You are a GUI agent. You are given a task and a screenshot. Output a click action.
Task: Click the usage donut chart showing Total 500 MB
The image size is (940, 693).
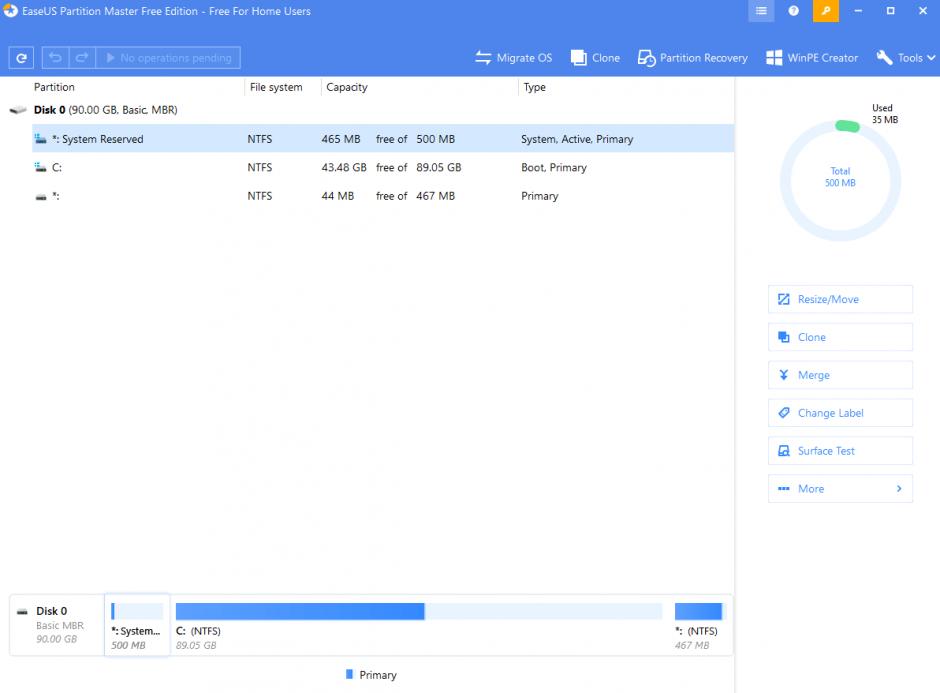click(x=840, y=180)
